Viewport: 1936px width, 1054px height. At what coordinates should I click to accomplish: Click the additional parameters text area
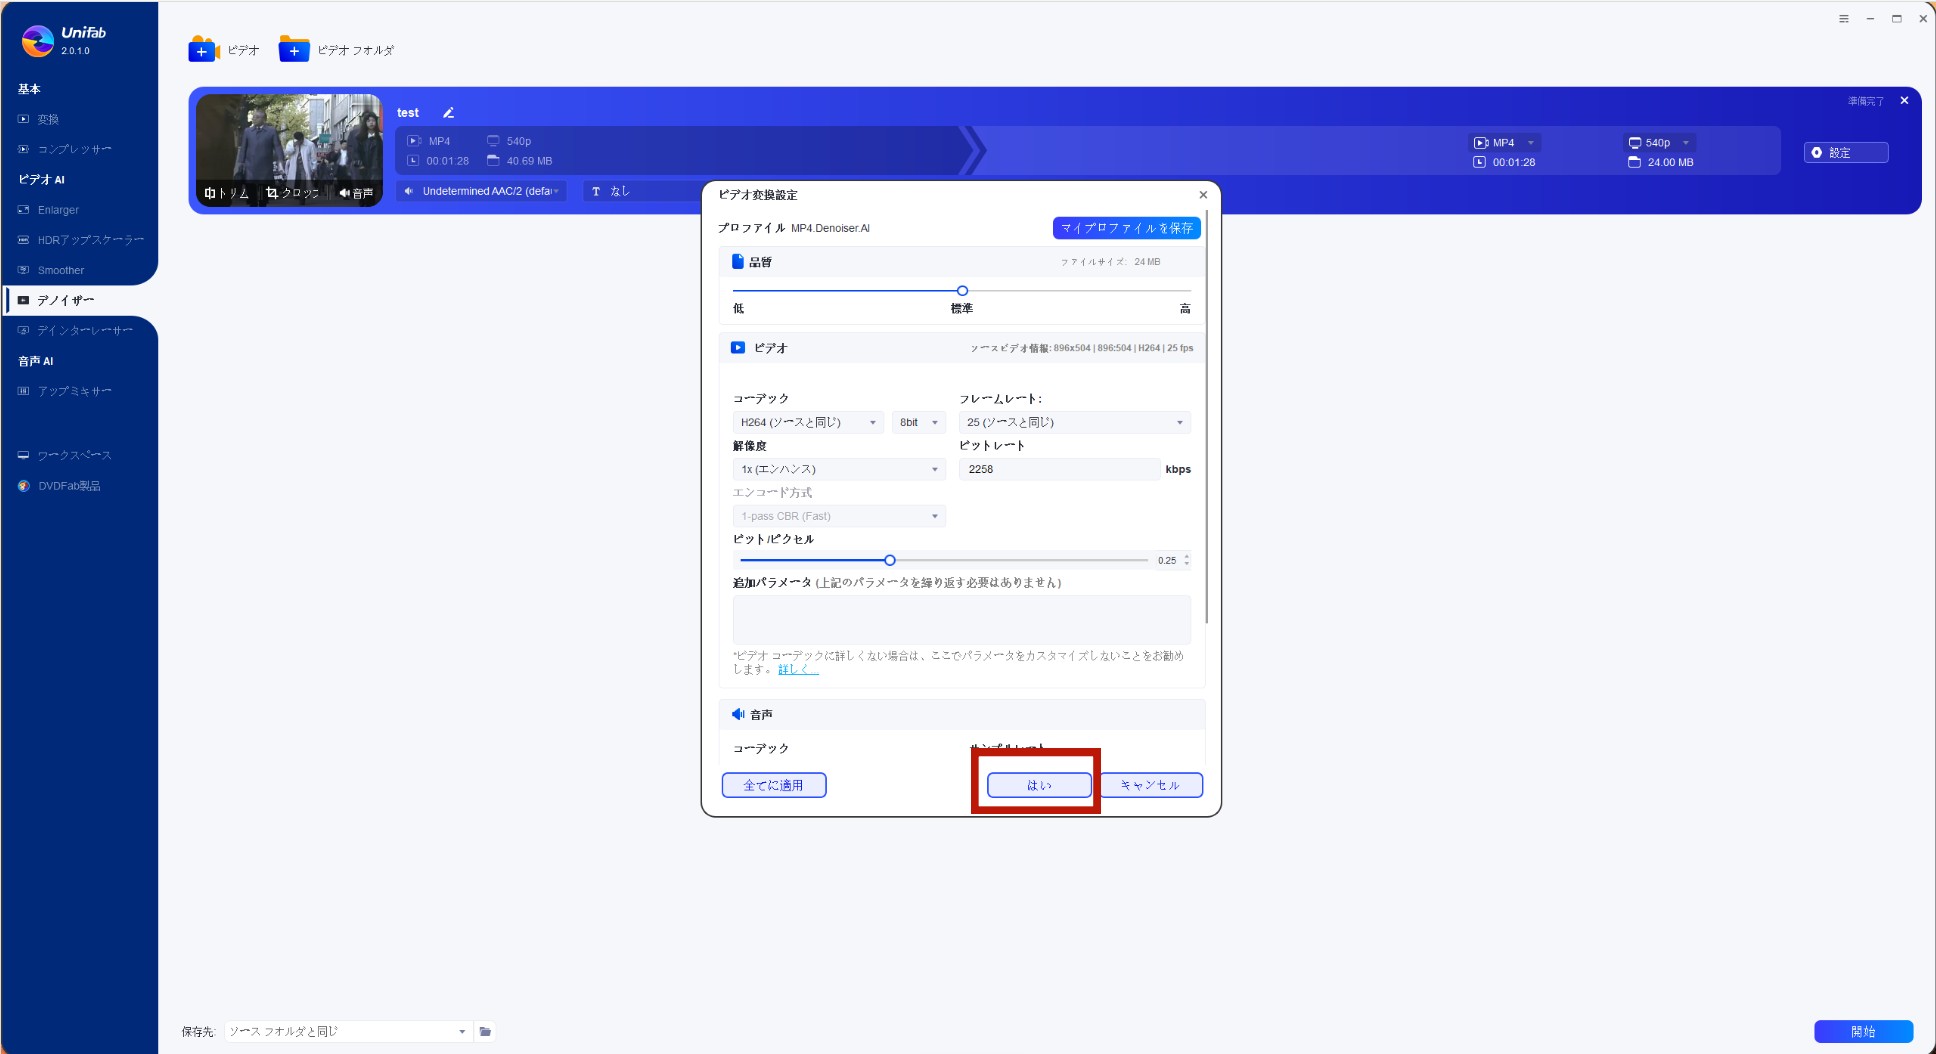961,619
